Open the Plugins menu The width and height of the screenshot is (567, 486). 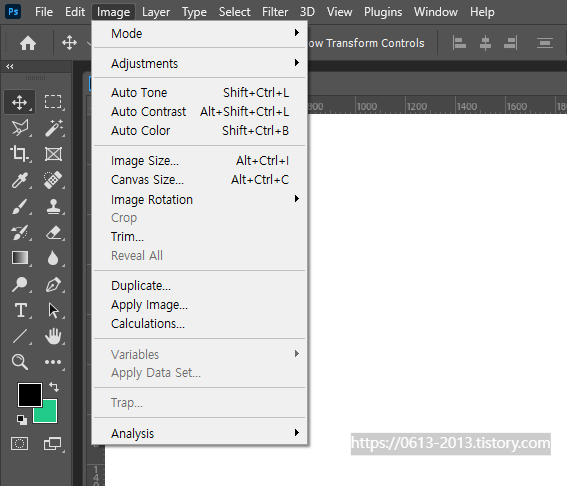383,12
